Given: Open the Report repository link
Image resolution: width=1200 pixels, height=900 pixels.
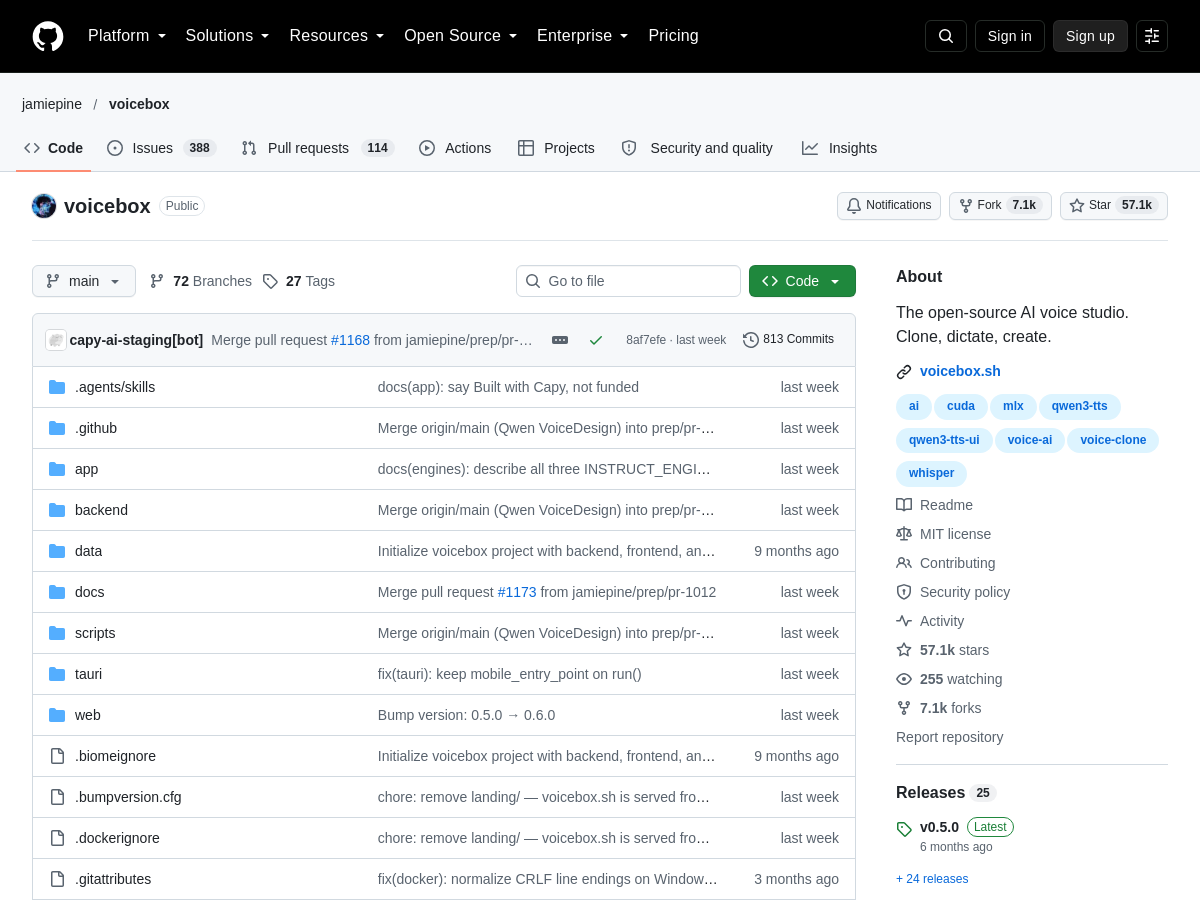Looking at the screenshot, I should pos(949,737).
